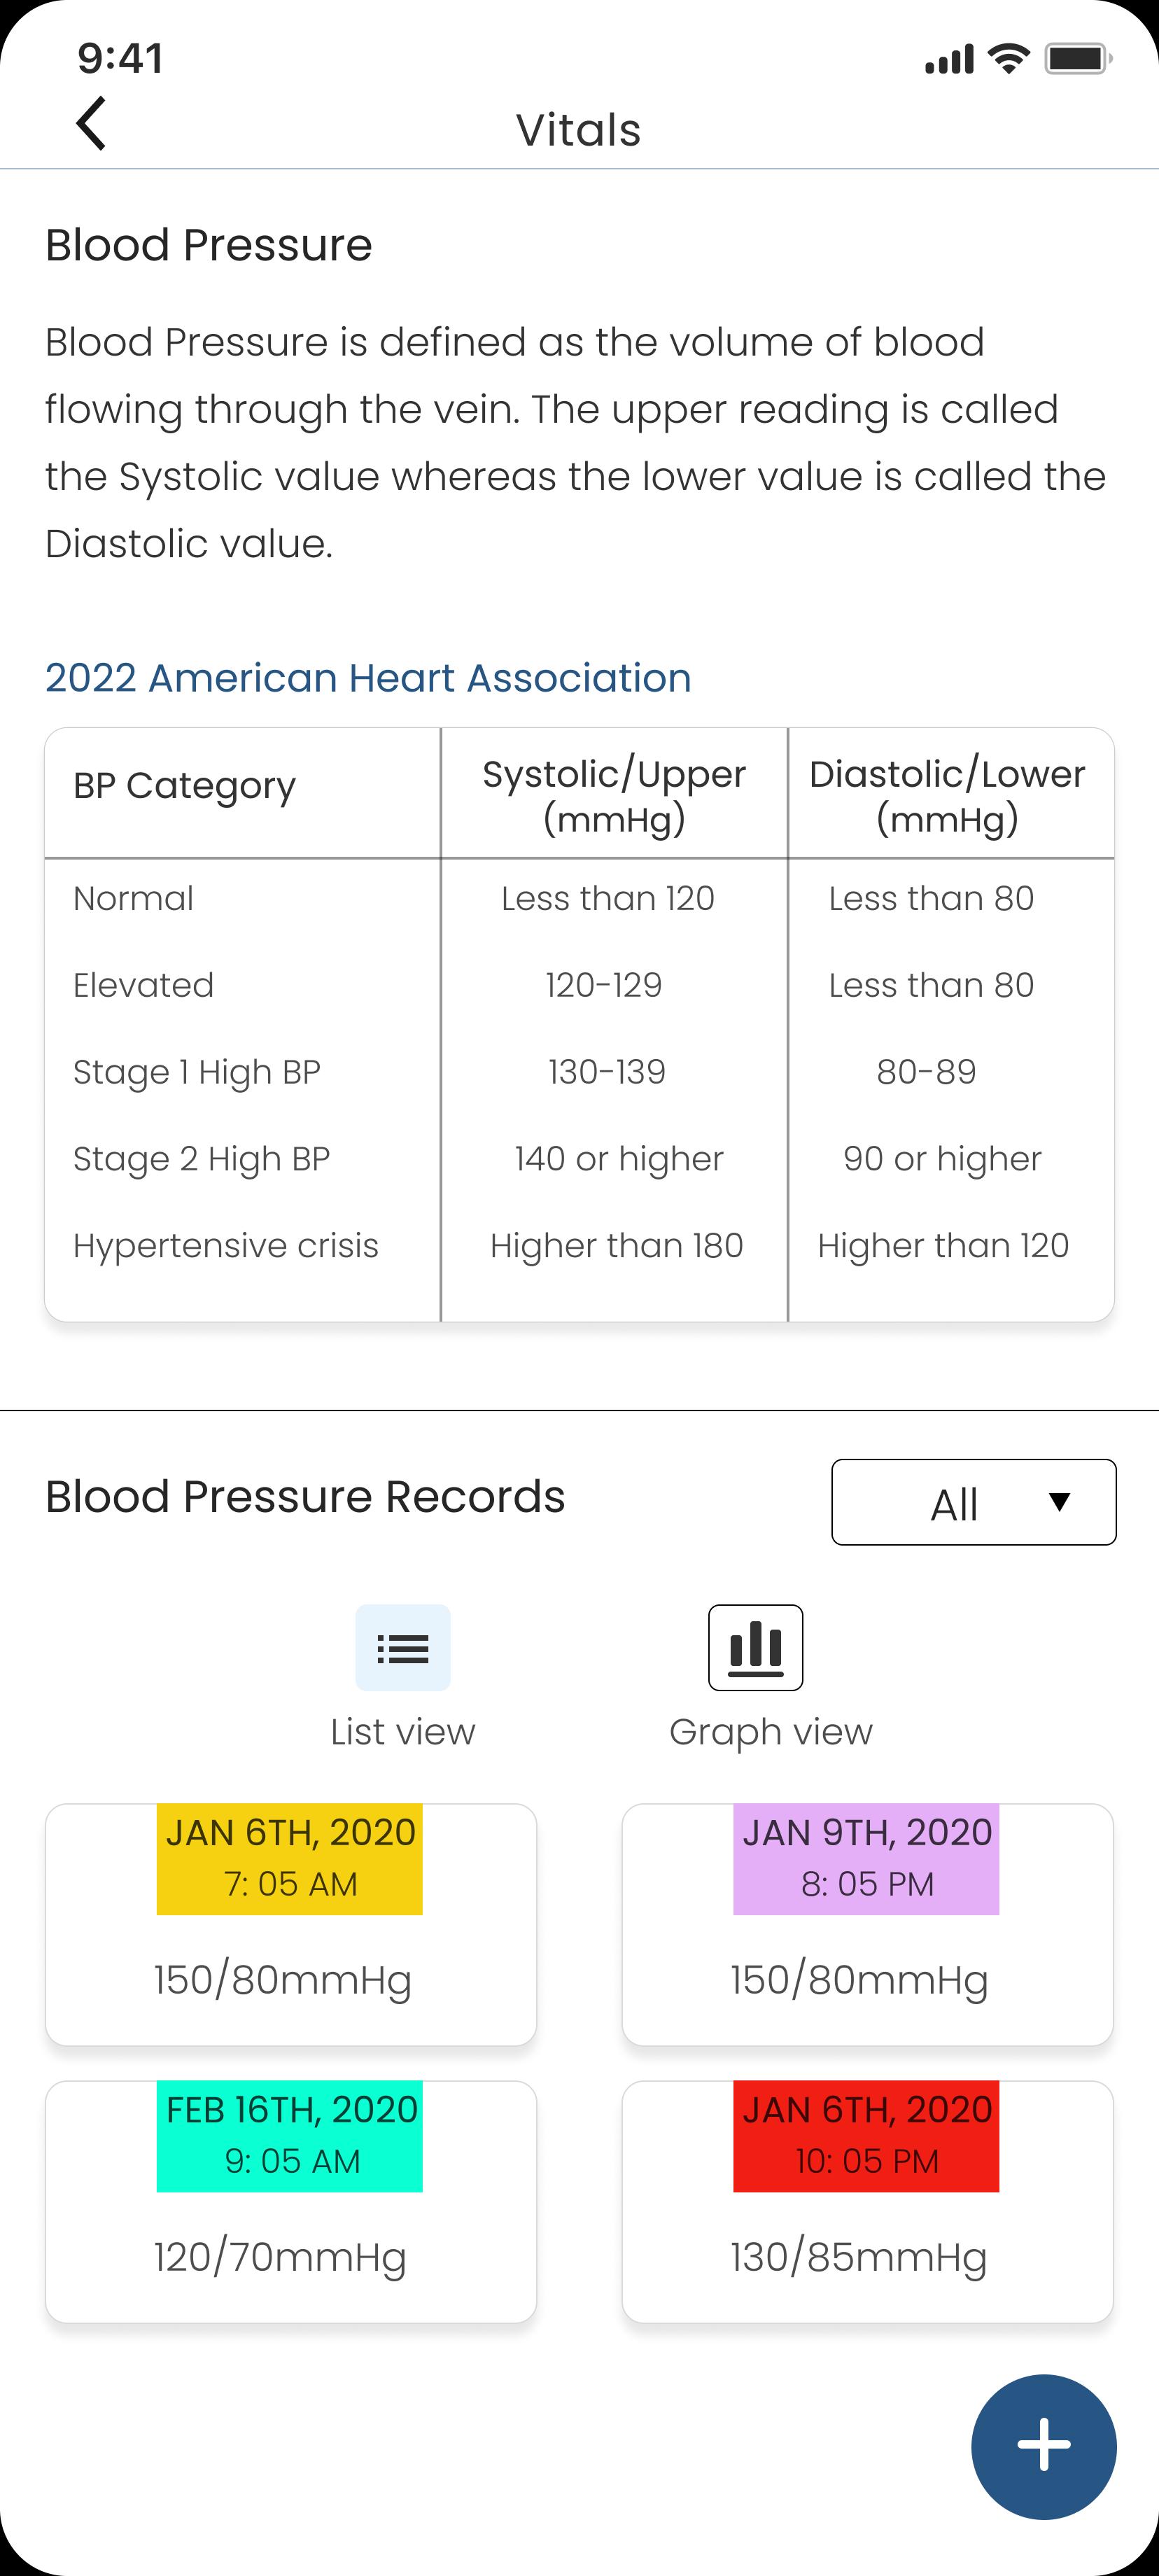Tap the blue plus add-record button

1043,2446
